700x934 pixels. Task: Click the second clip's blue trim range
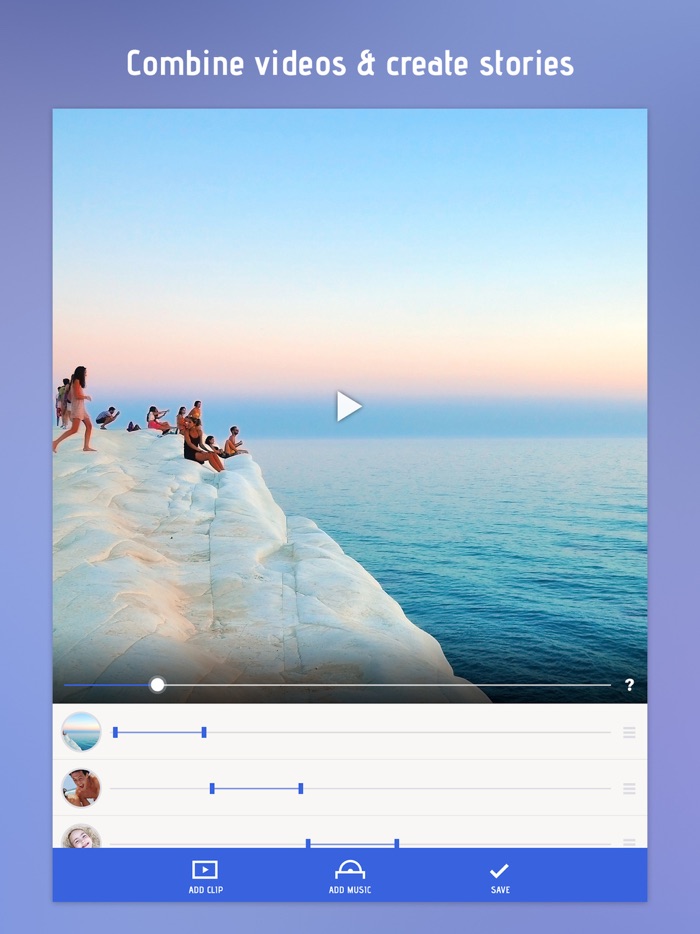[x=256, y=789]
